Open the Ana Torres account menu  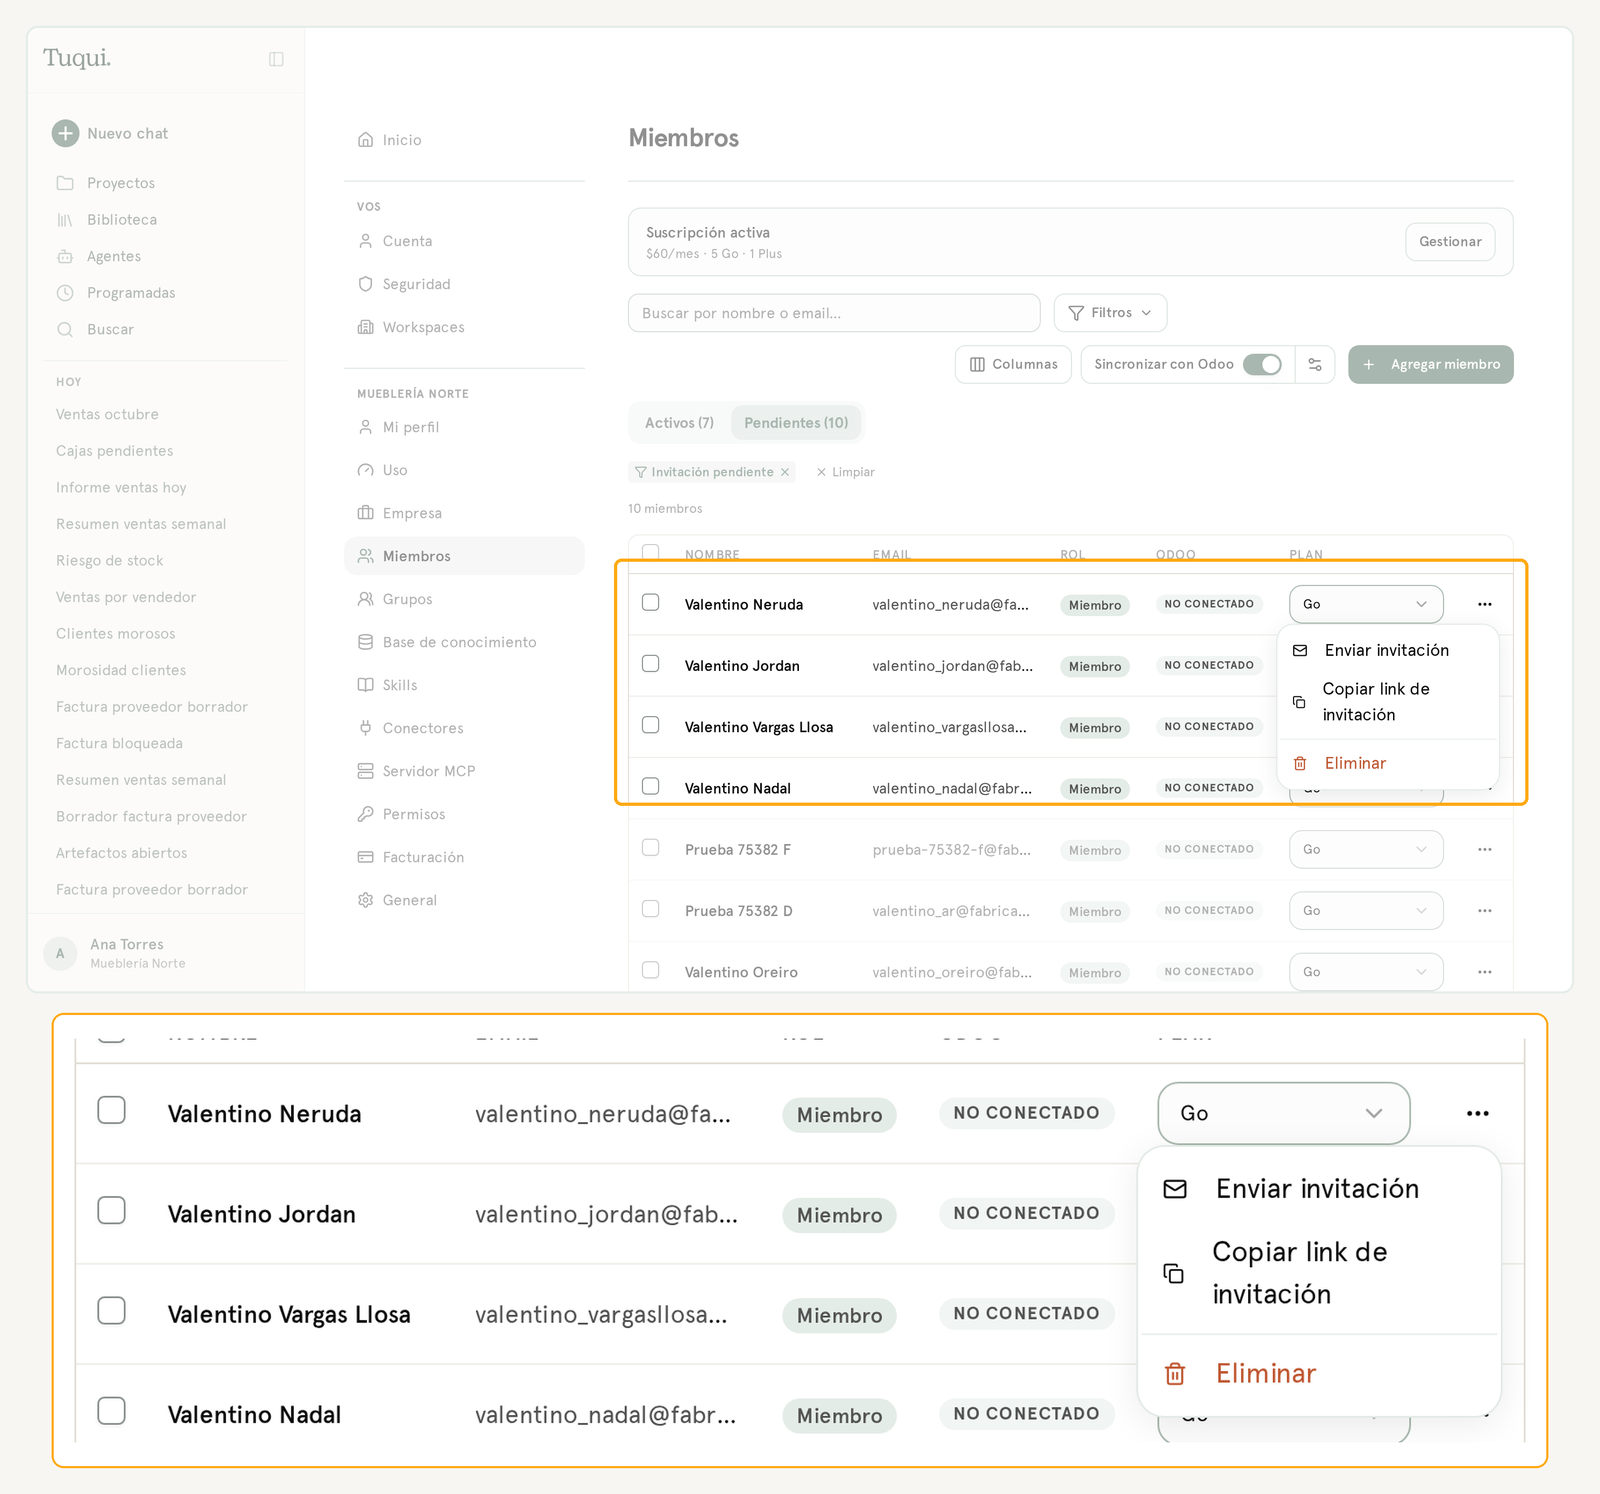[166, 953]
